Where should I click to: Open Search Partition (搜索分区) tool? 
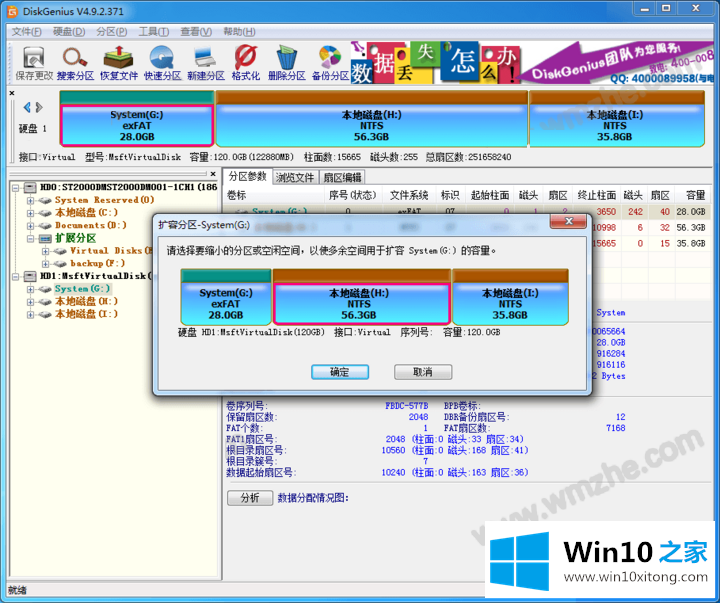(75, 63)
